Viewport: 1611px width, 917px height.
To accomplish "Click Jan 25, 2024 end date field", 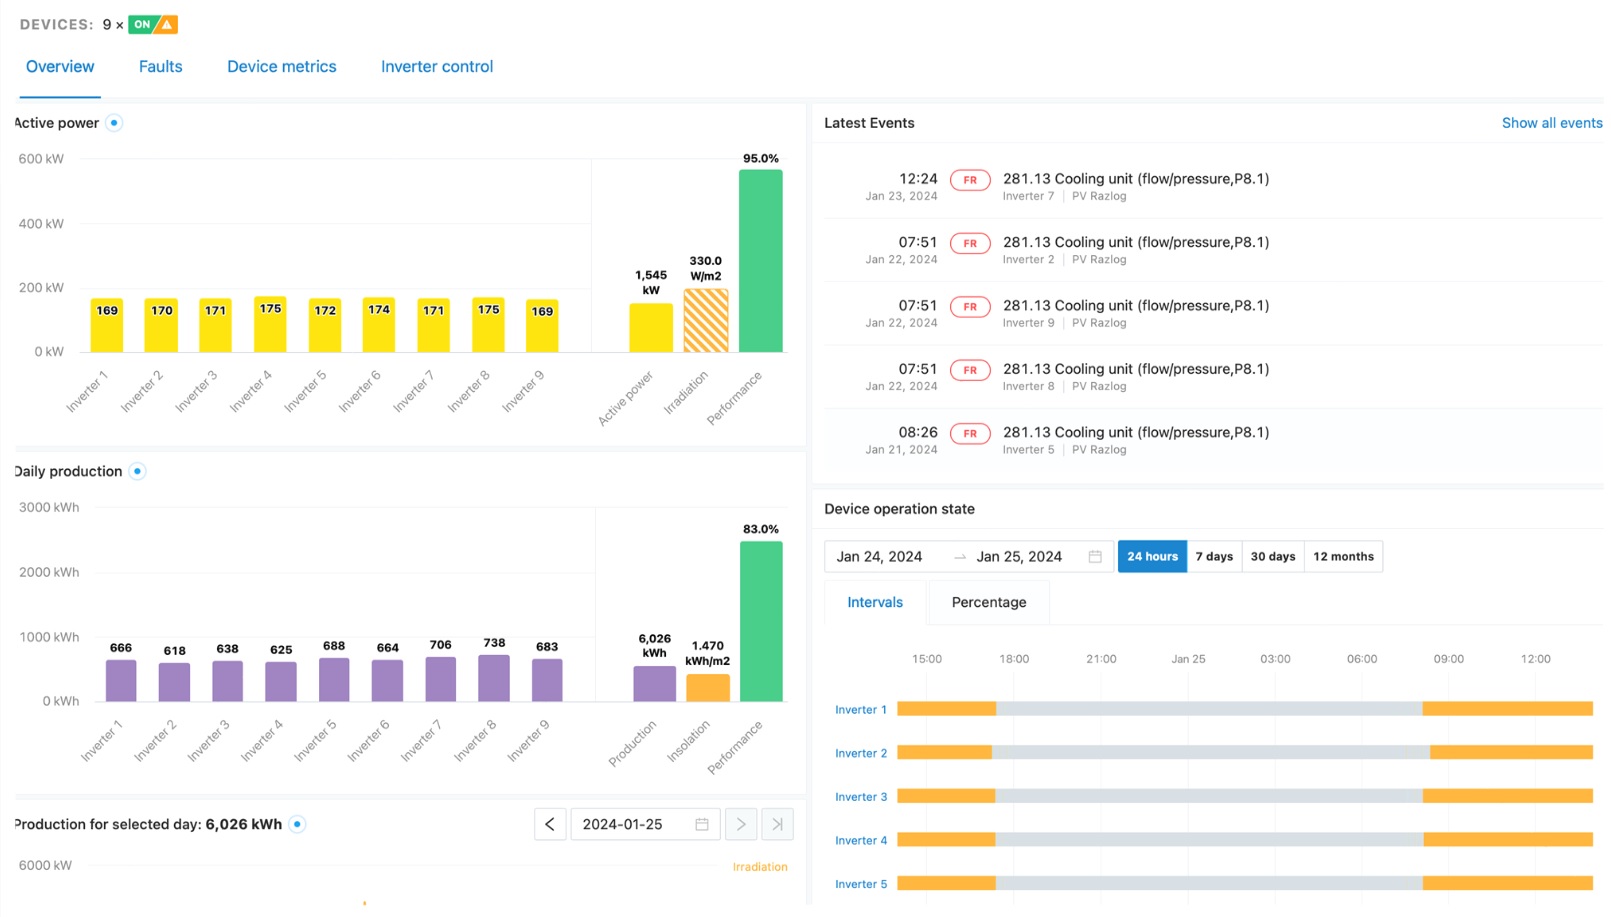I will (1019, 556).
